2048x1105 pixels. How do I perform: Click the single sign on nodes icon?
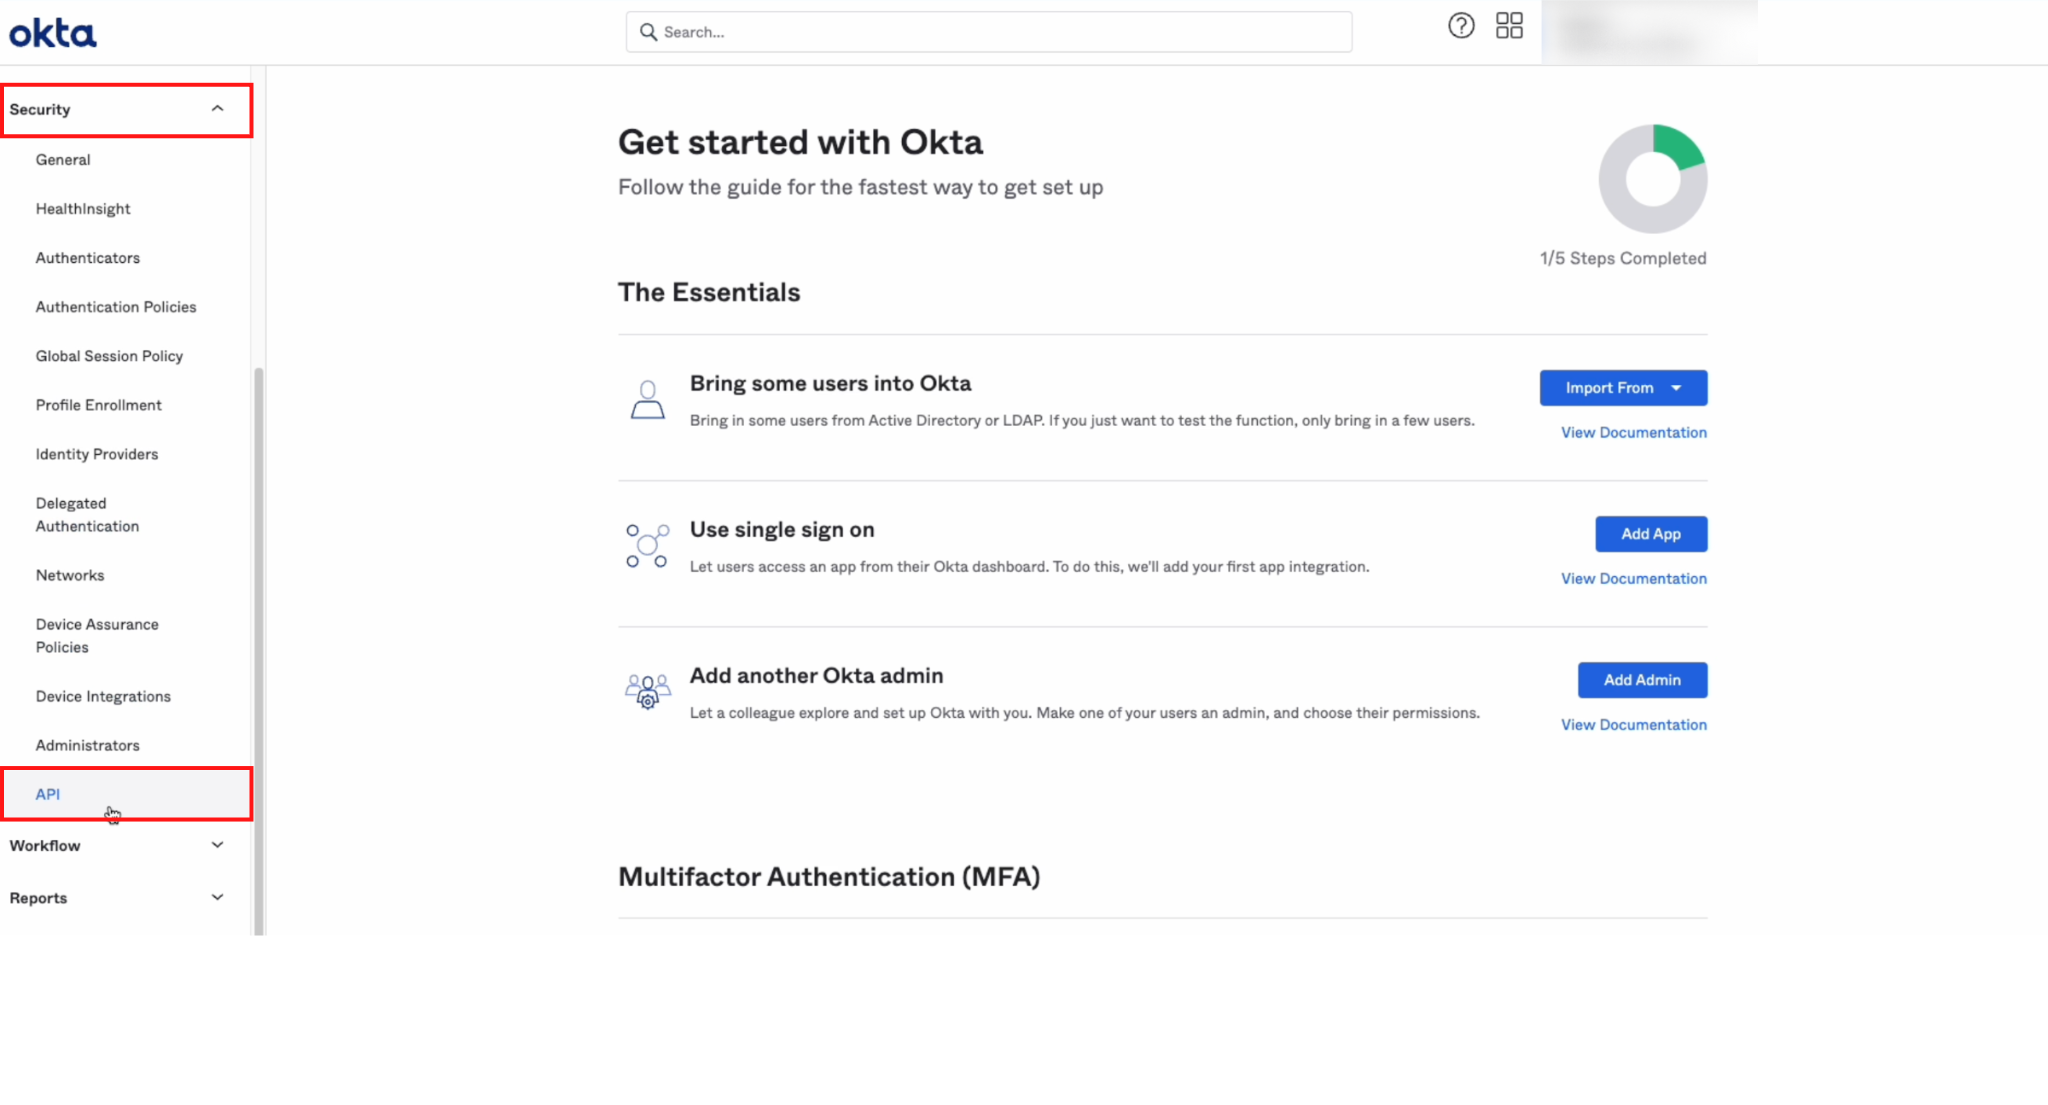[x=647, y=546]
